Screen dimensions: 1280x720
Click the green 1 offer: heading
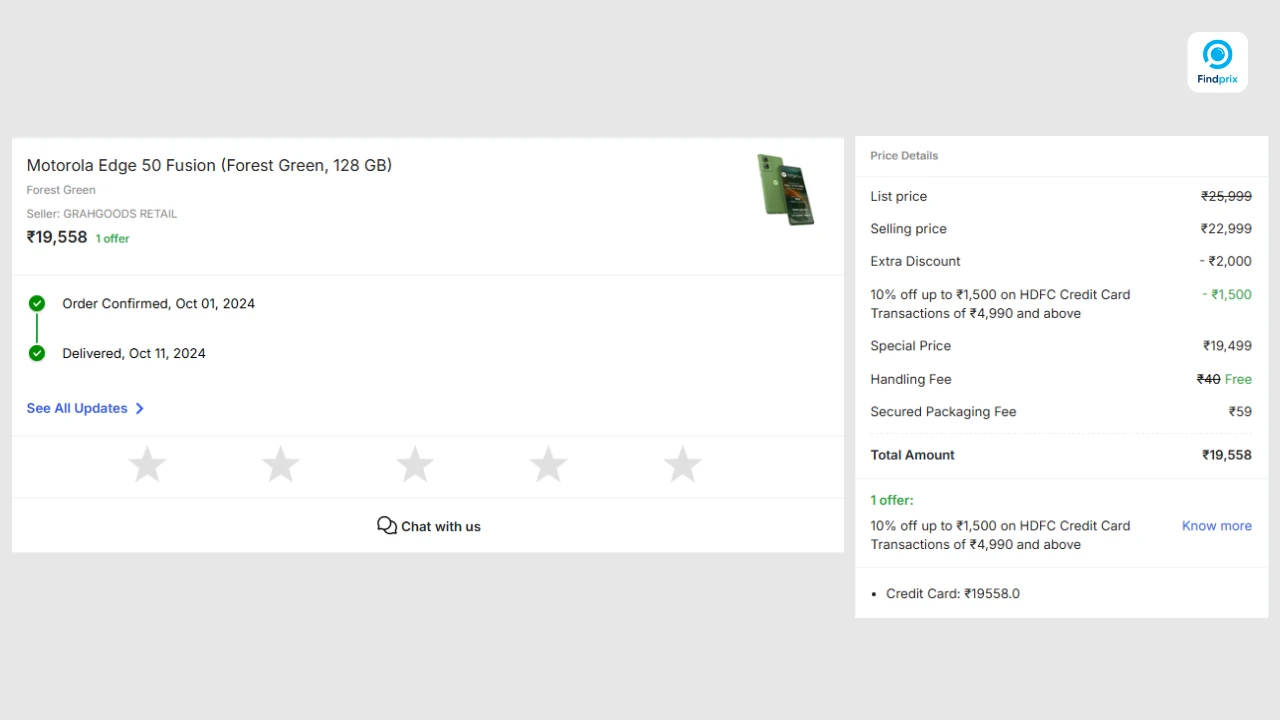point(892,500)
